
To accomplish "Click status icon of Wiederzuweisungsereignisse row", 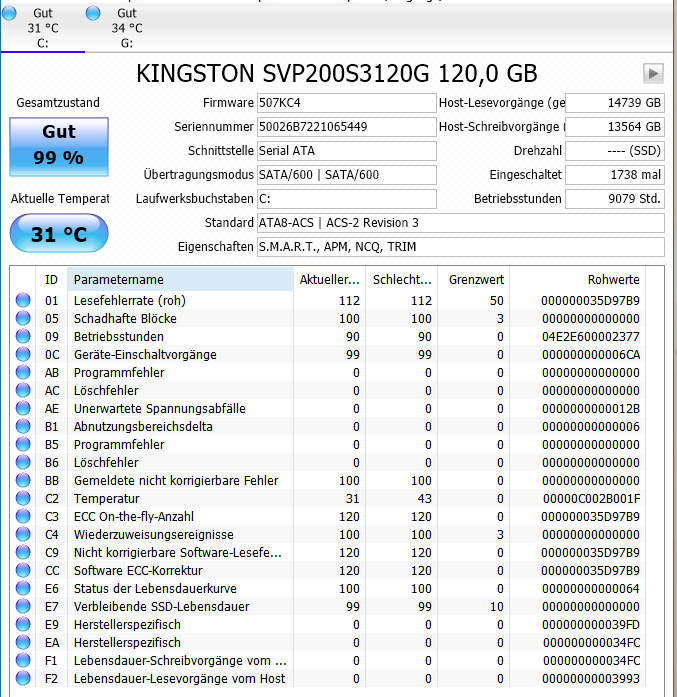I will point(23,534).
